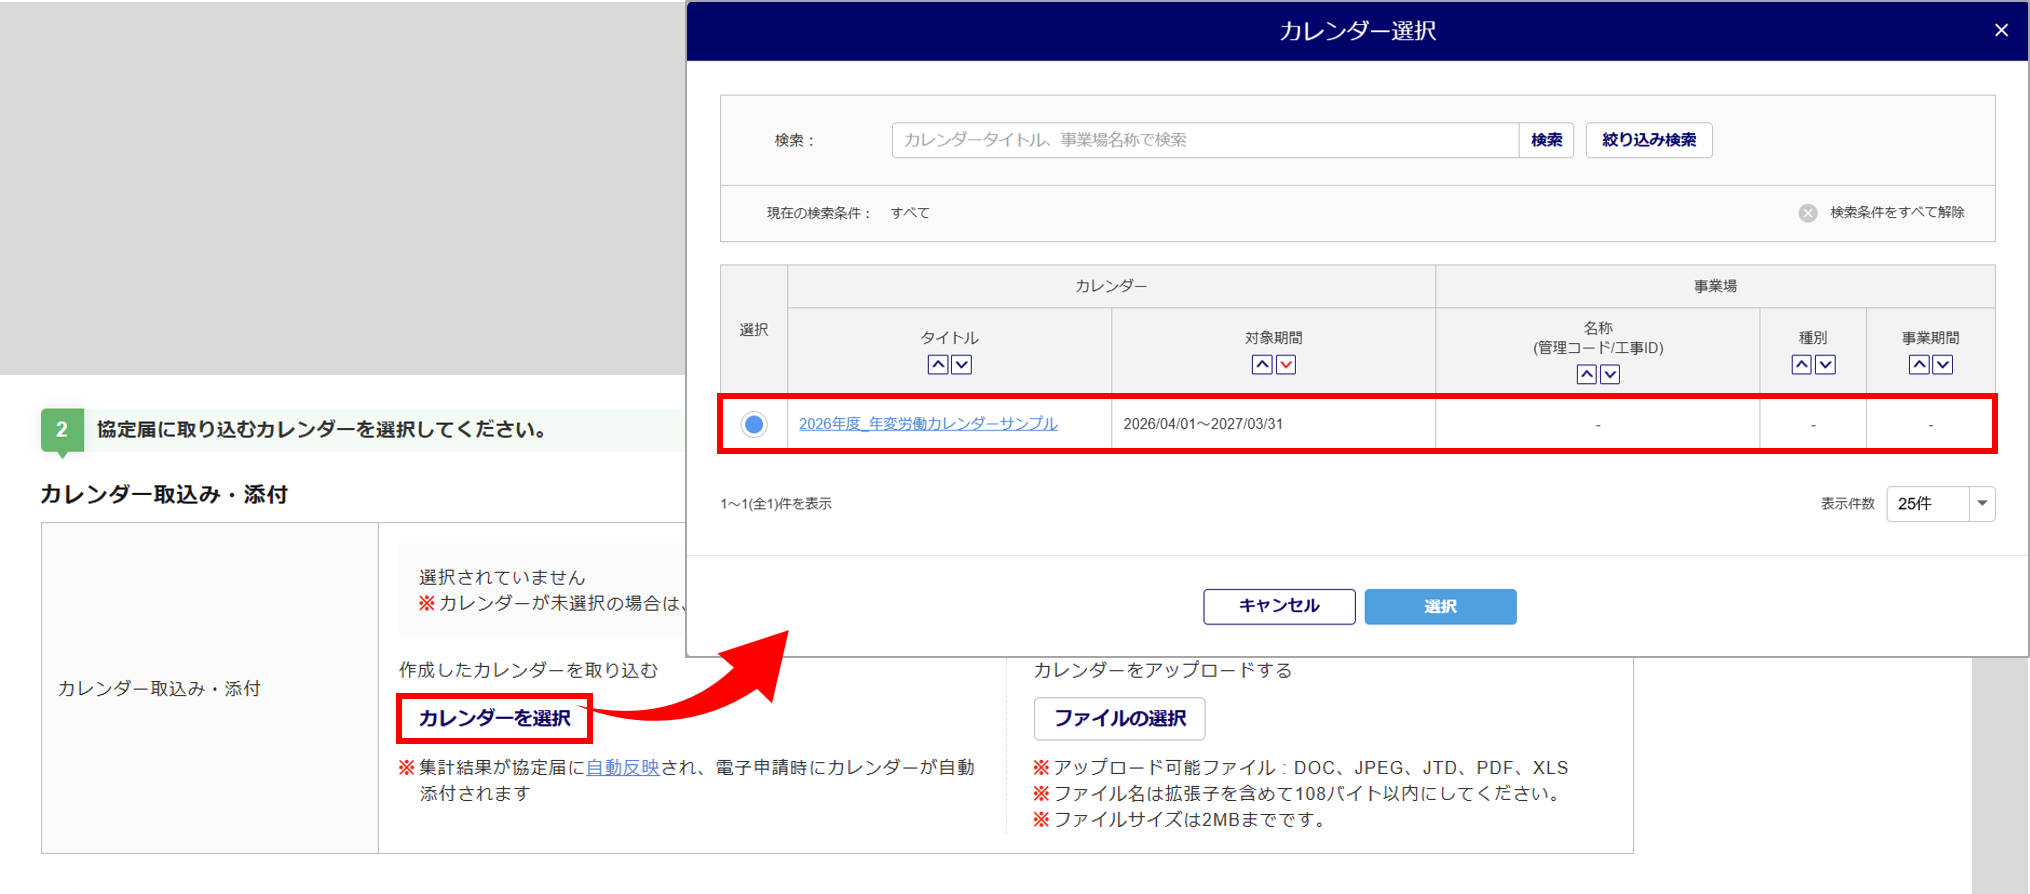This screenshot has height=894, width=2030.
Task: Open the 表示件数 25件 dropdown
Action: (x=1940, y=504)
